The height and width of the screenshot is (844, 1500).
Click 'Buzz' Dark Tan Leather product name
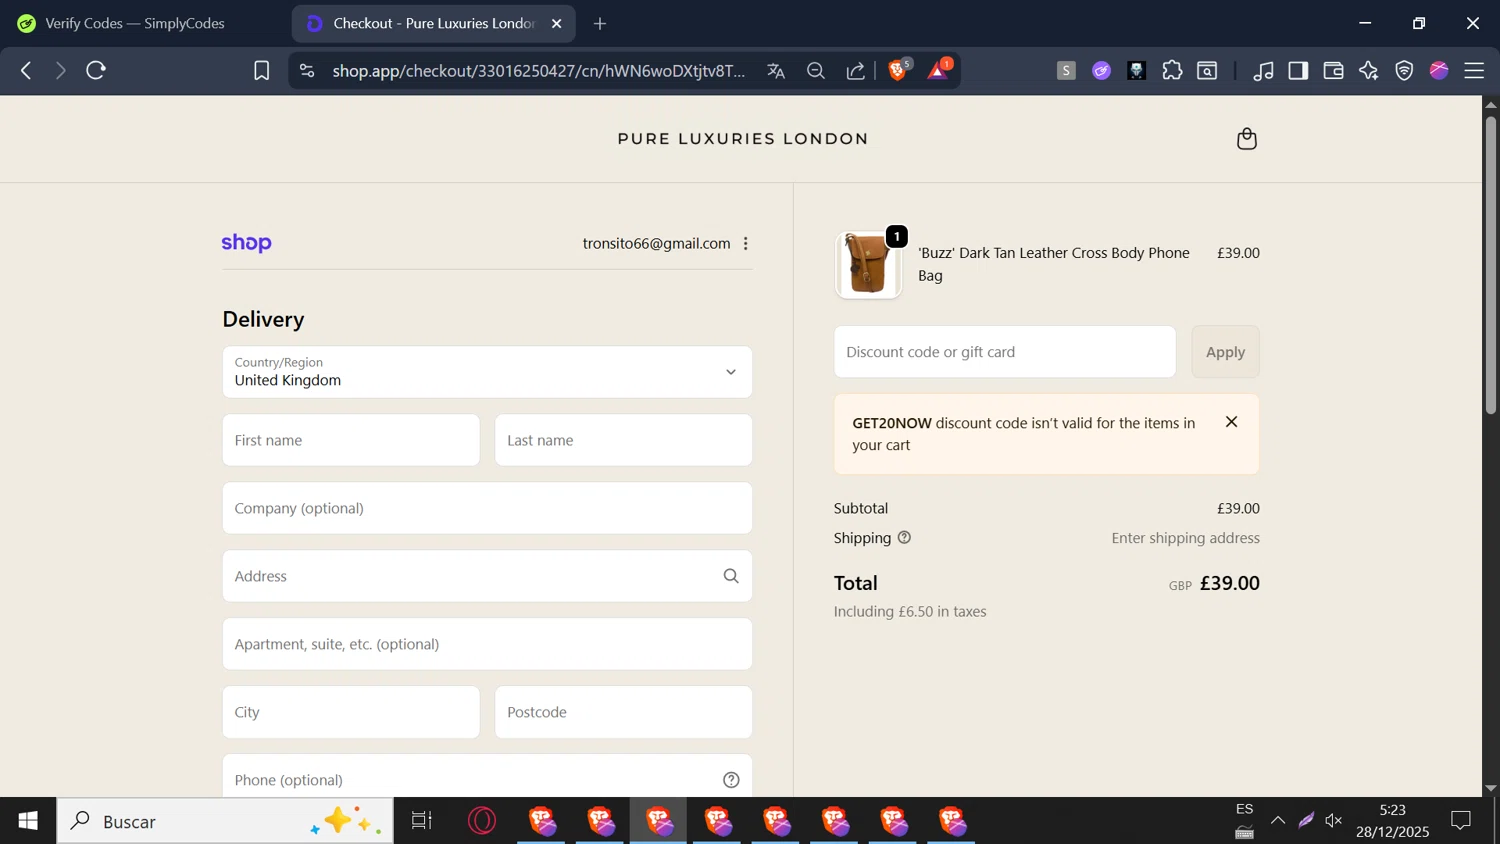pyautogui.click(x=1054, y=264)
